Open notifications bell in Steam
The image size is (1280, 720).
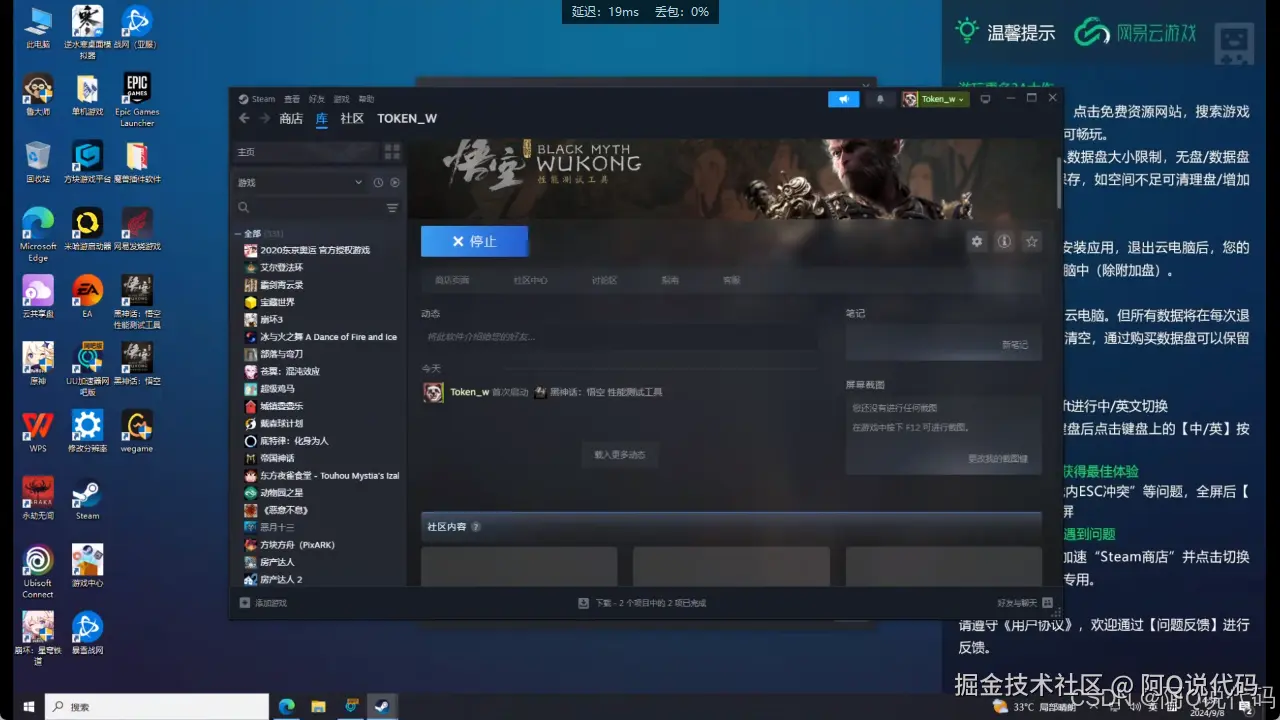pyautogui.click(x=880, y=99)
